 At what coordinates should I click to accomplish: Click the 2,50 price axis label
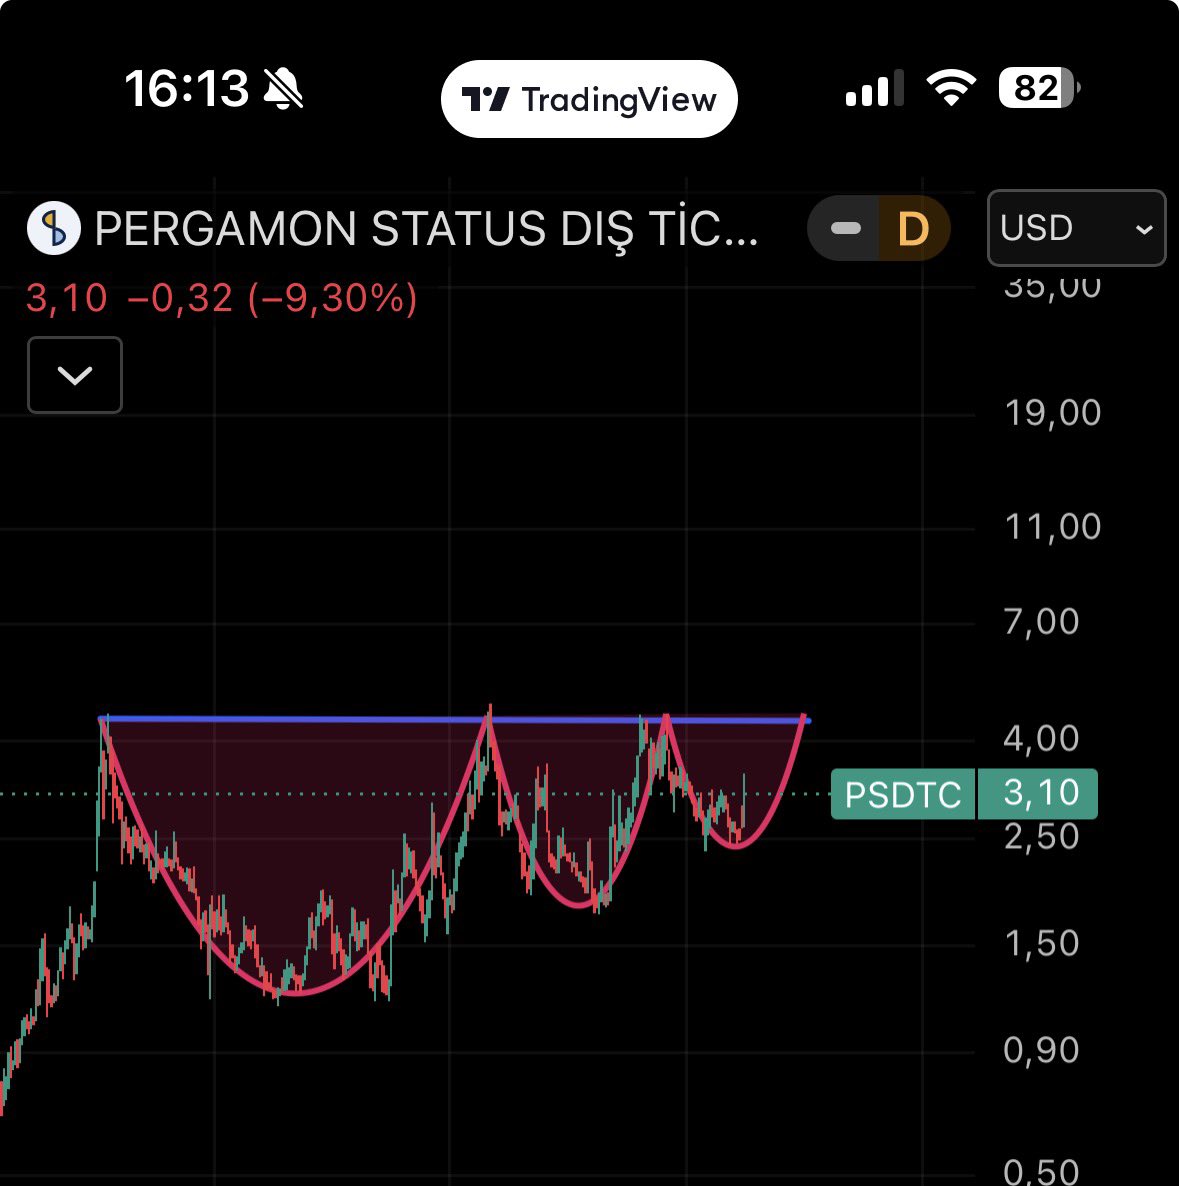[1041, 837]
